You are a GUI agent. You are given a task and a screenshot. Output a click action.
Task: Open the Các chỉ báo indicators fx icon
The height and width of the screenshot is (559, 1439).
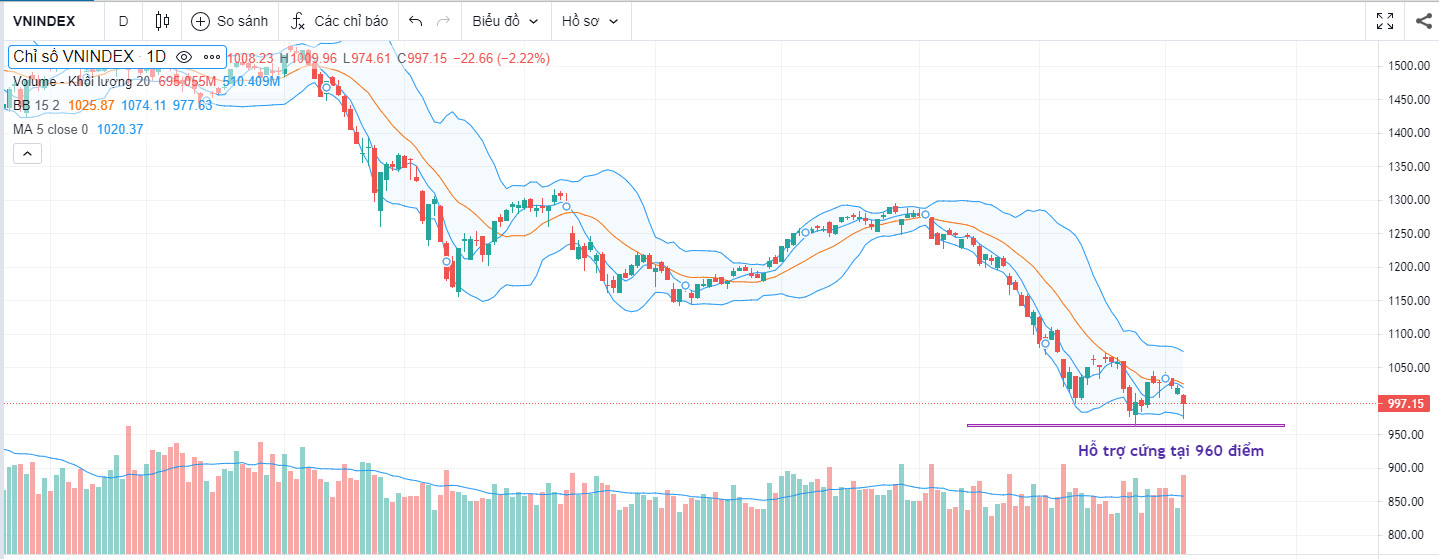298,21
